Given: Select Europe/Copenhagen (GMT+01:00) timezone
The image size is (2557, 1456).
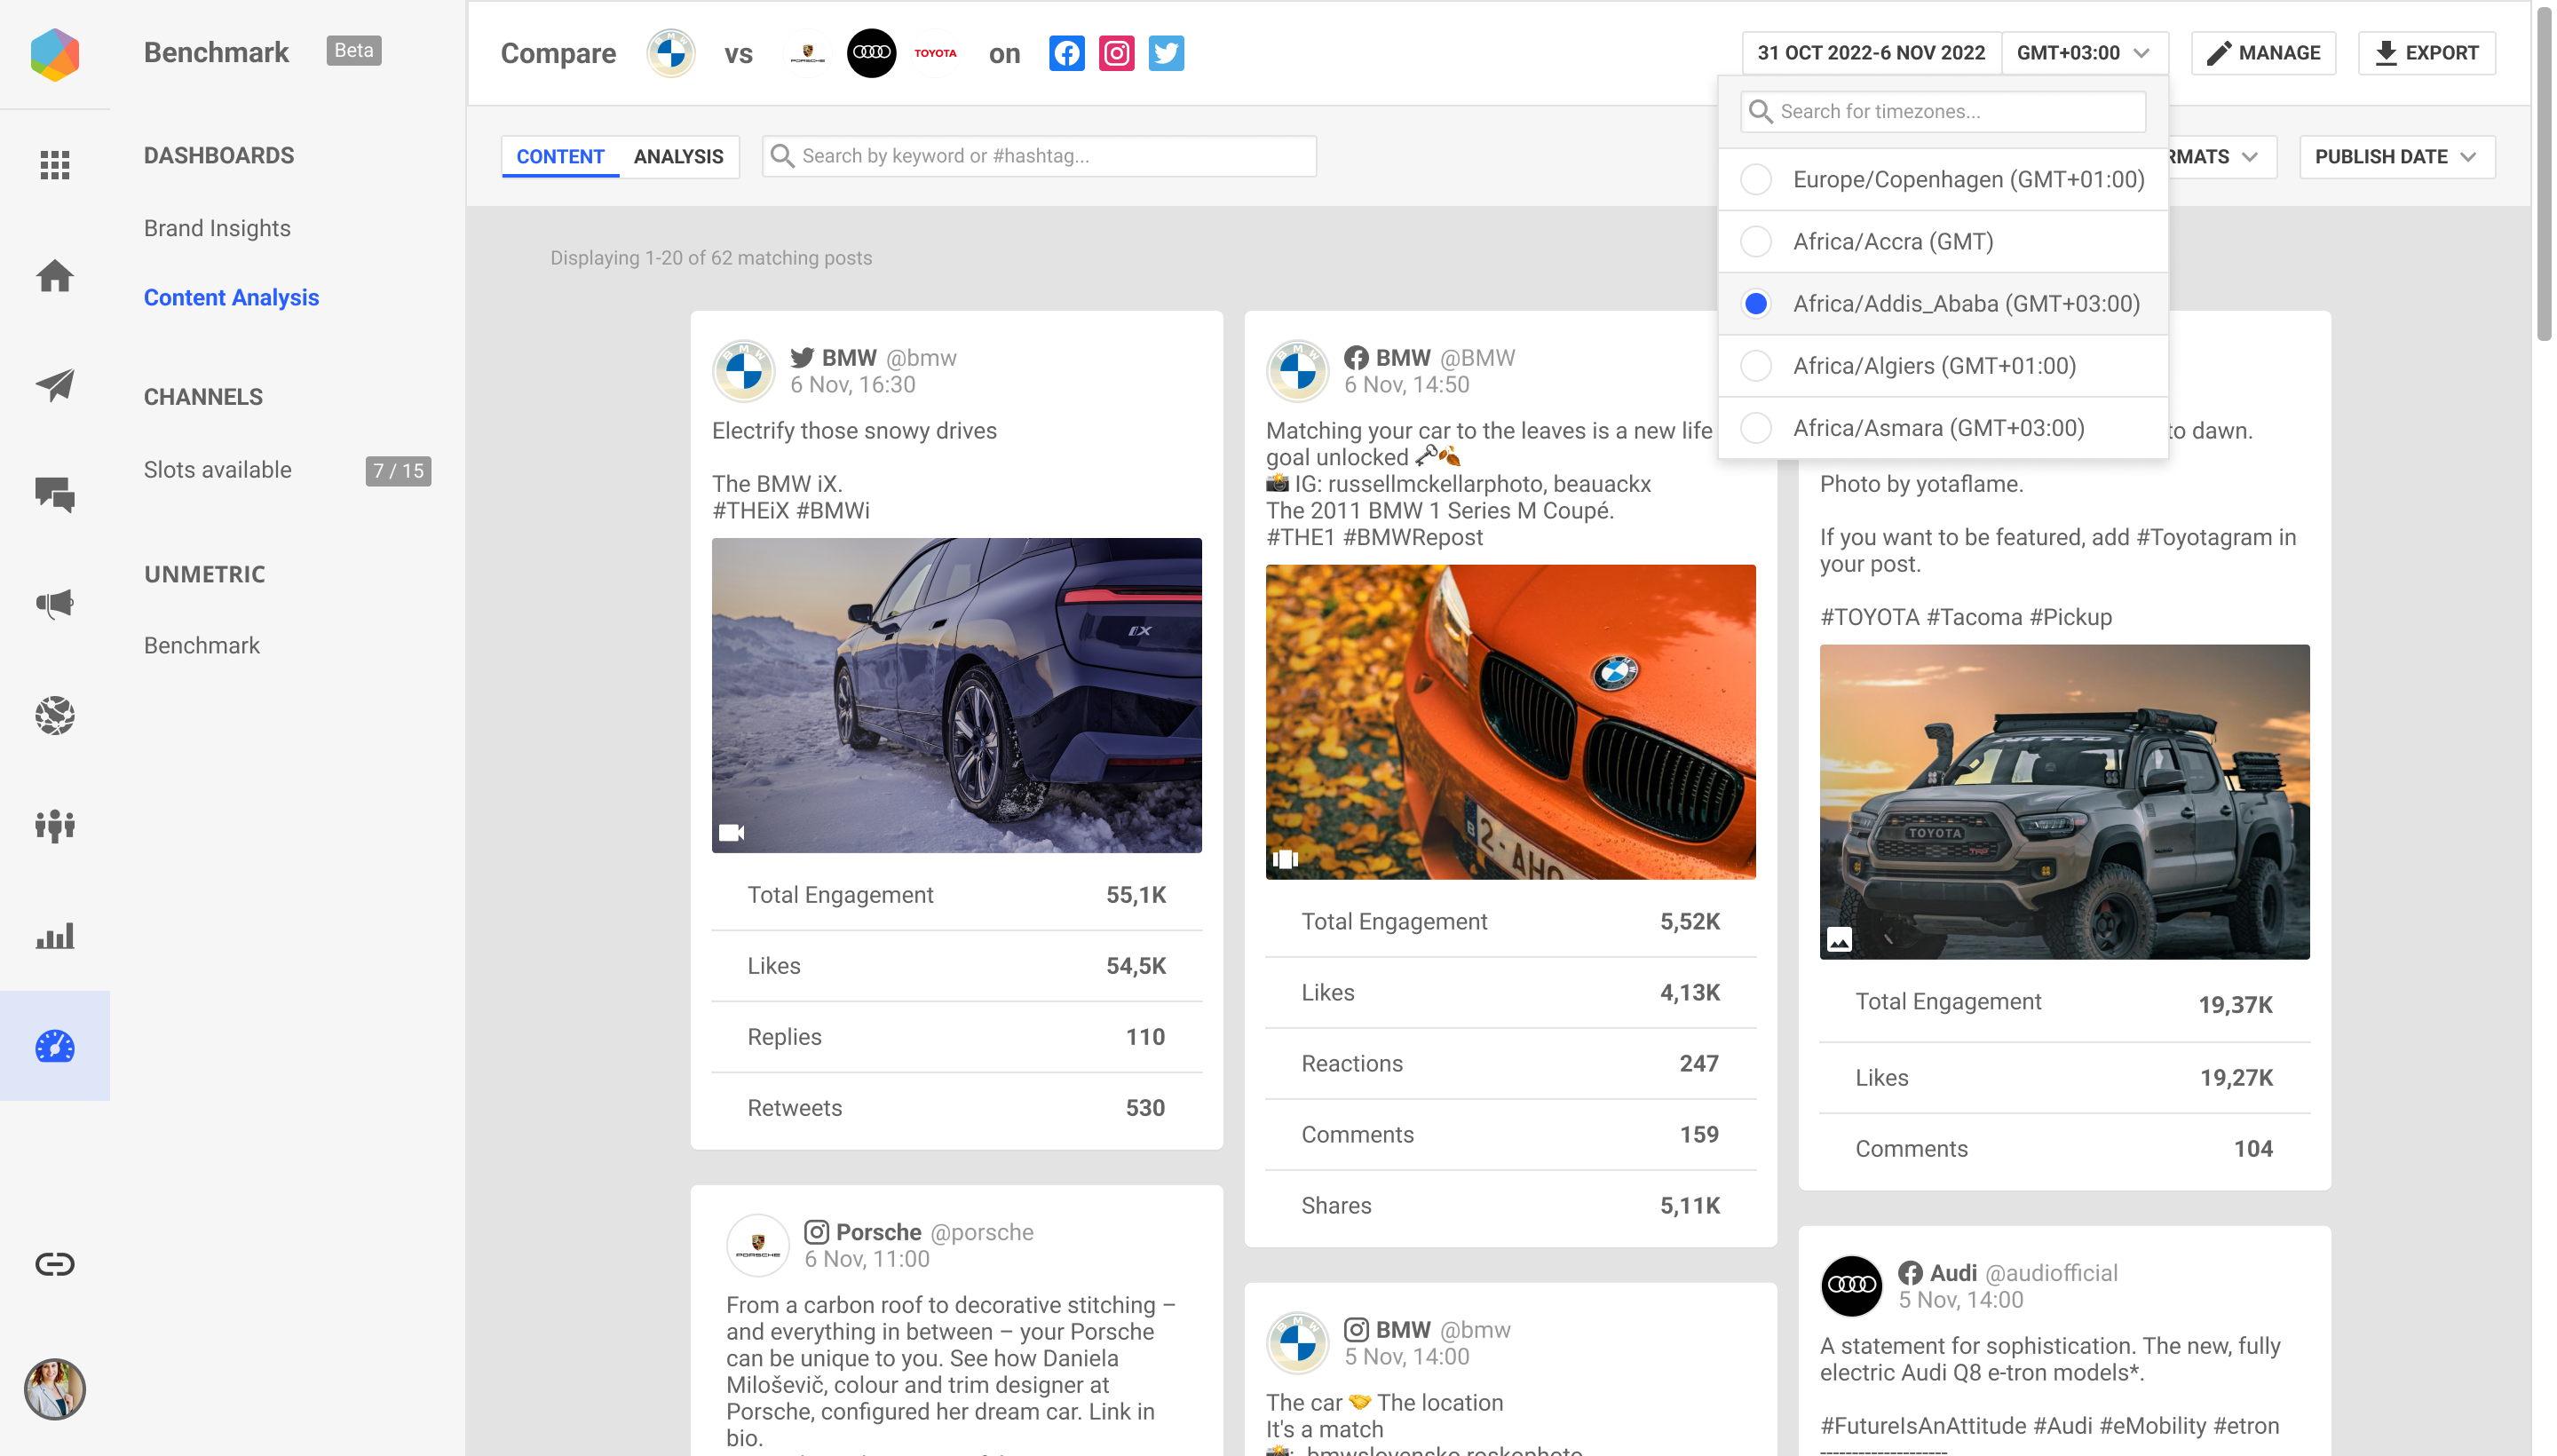Looking at the screenshot, I should coord(1943,179).
